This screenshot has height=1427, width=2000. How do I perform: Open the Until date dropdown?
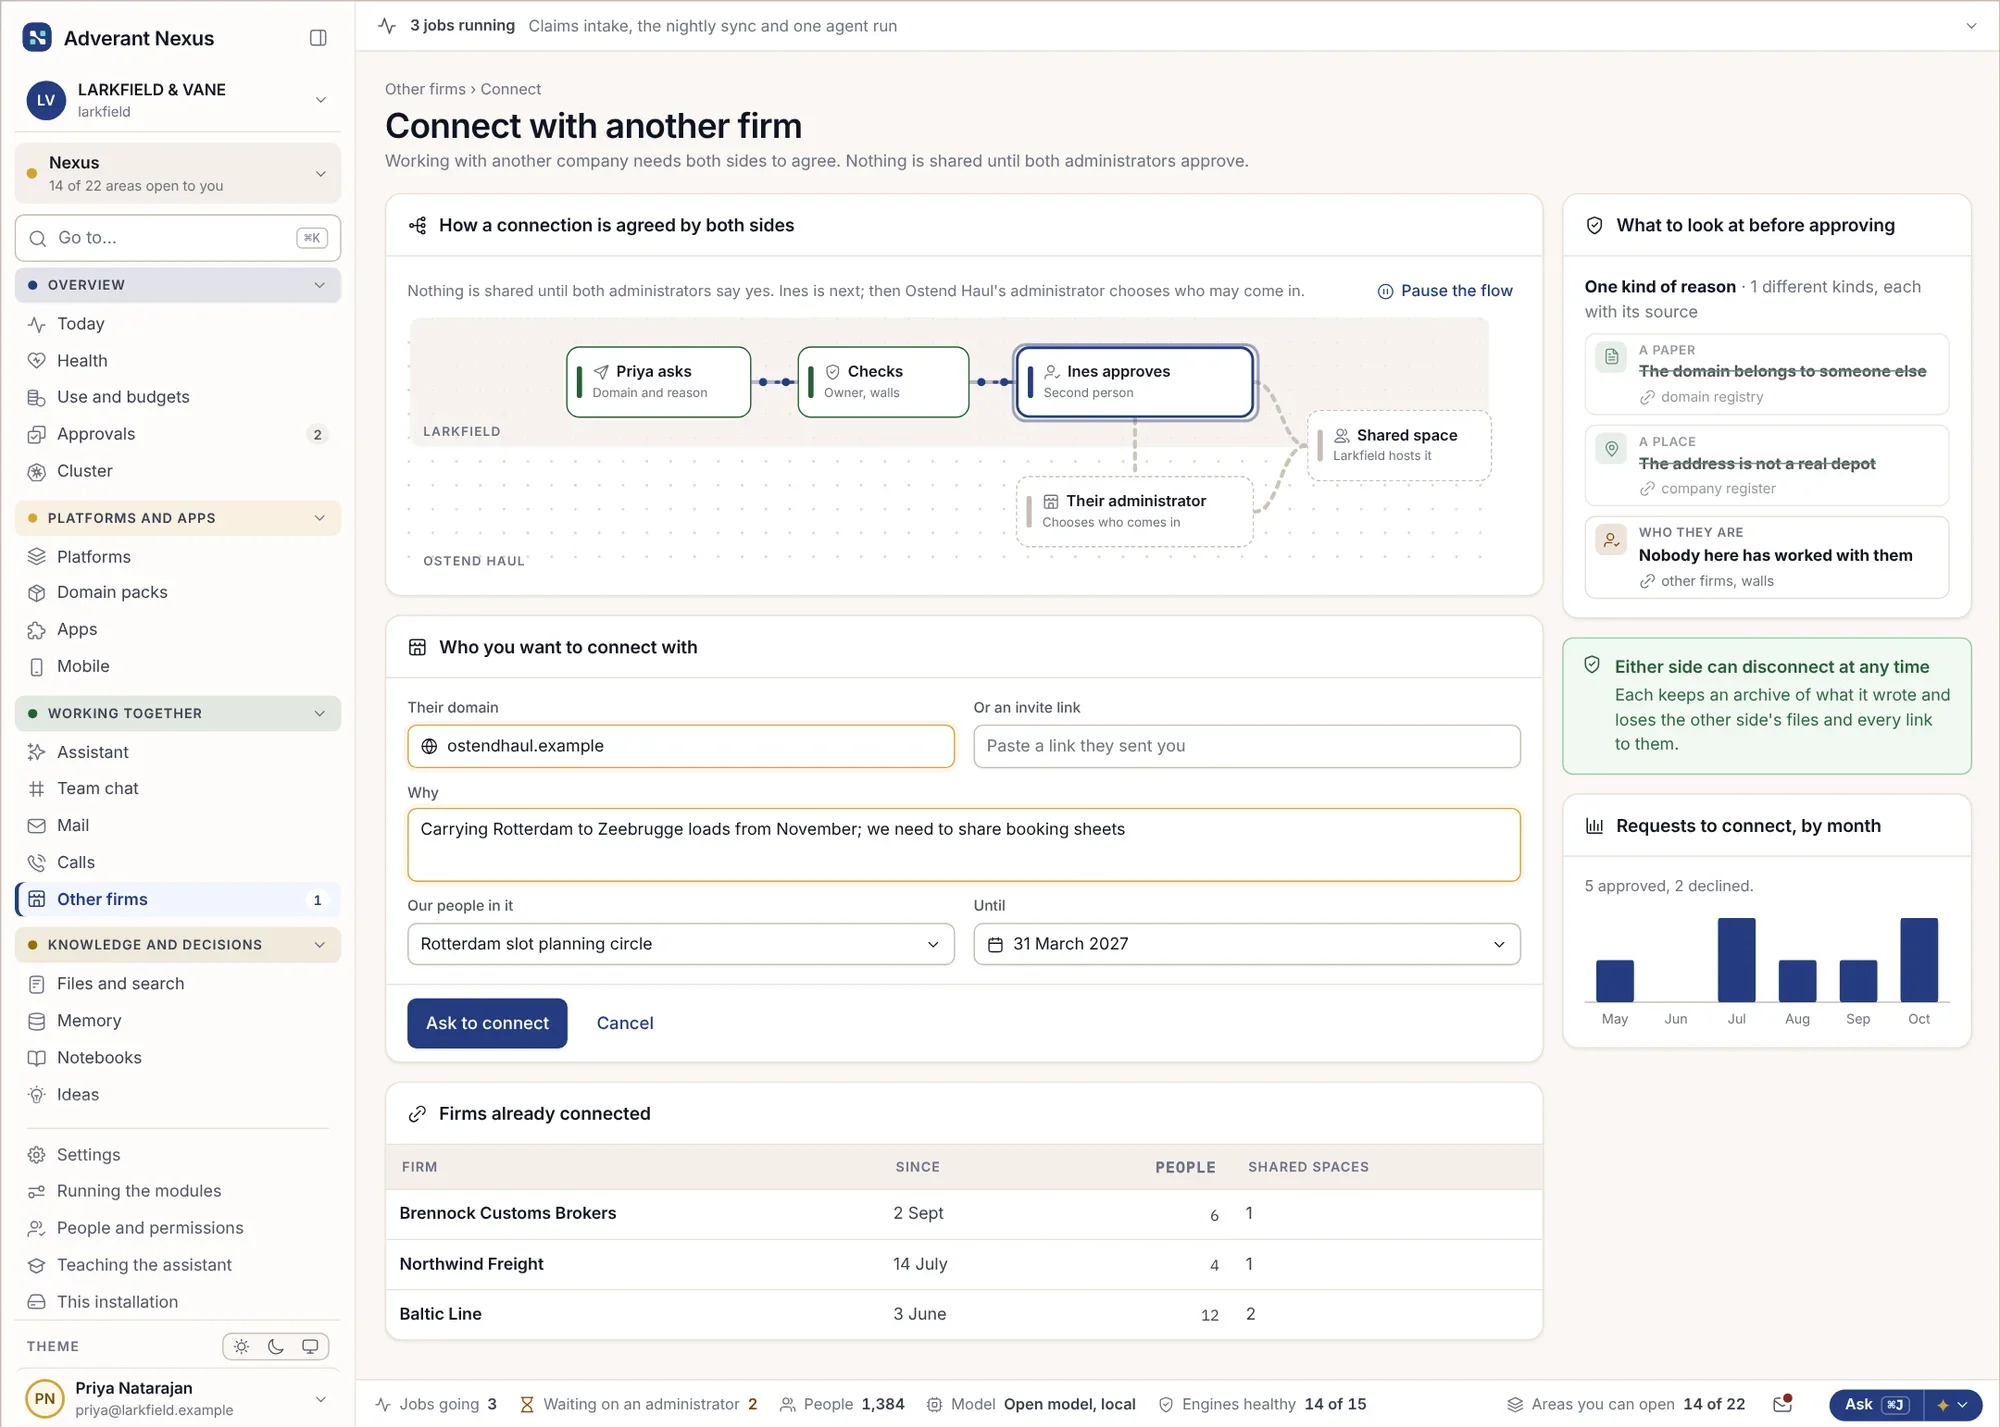[x=1247, y=944]
